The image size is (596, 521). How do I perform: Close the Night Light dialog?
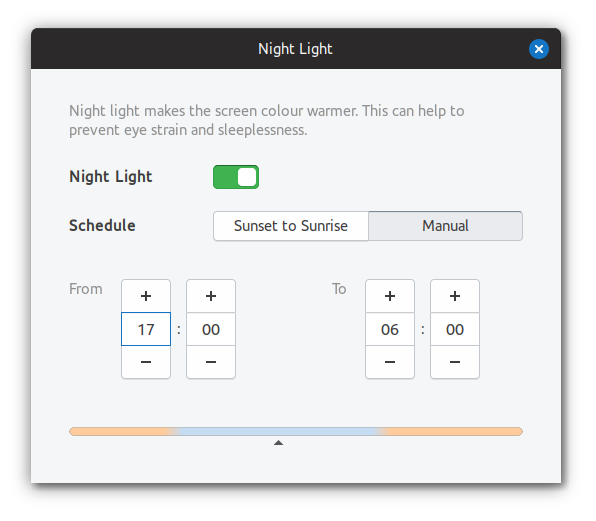(x=539, y=49)
